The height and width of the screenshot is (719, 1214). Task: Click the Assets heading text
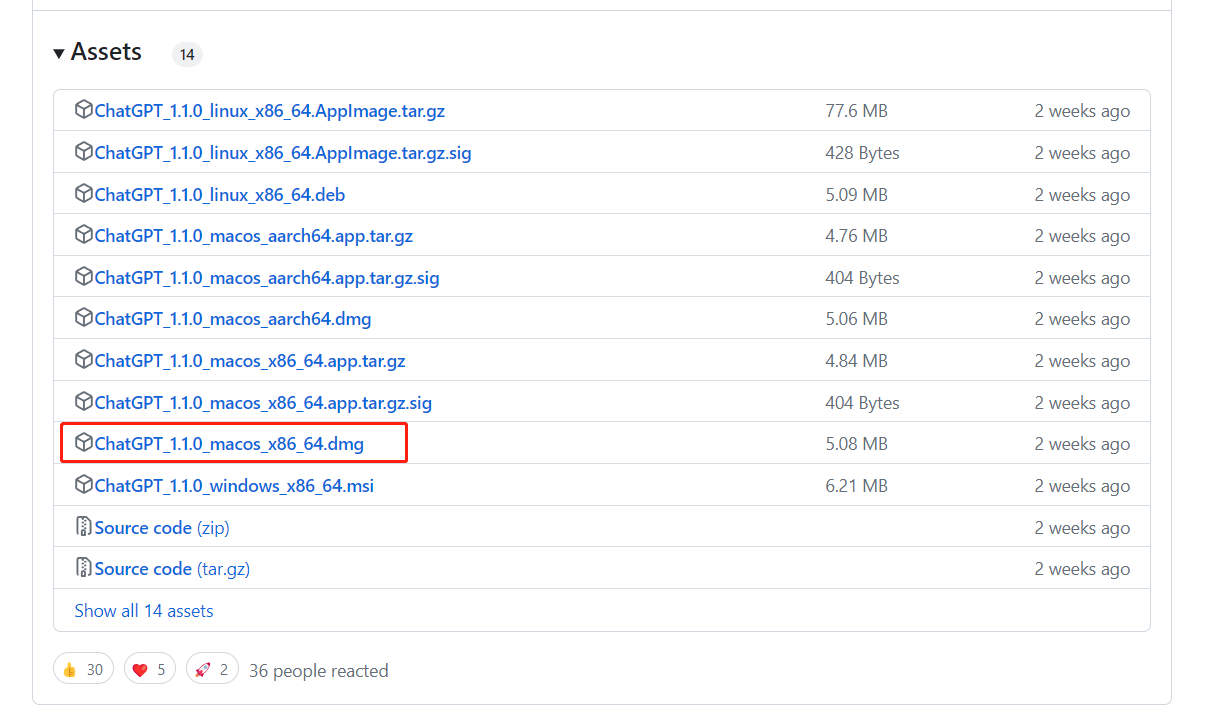(x=106, y=52)
